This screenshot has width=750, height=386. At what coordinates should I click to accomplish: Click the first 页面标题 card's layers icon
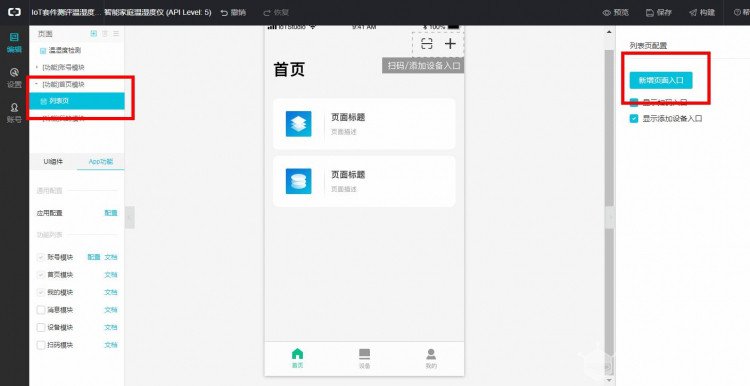pos(298,124)
